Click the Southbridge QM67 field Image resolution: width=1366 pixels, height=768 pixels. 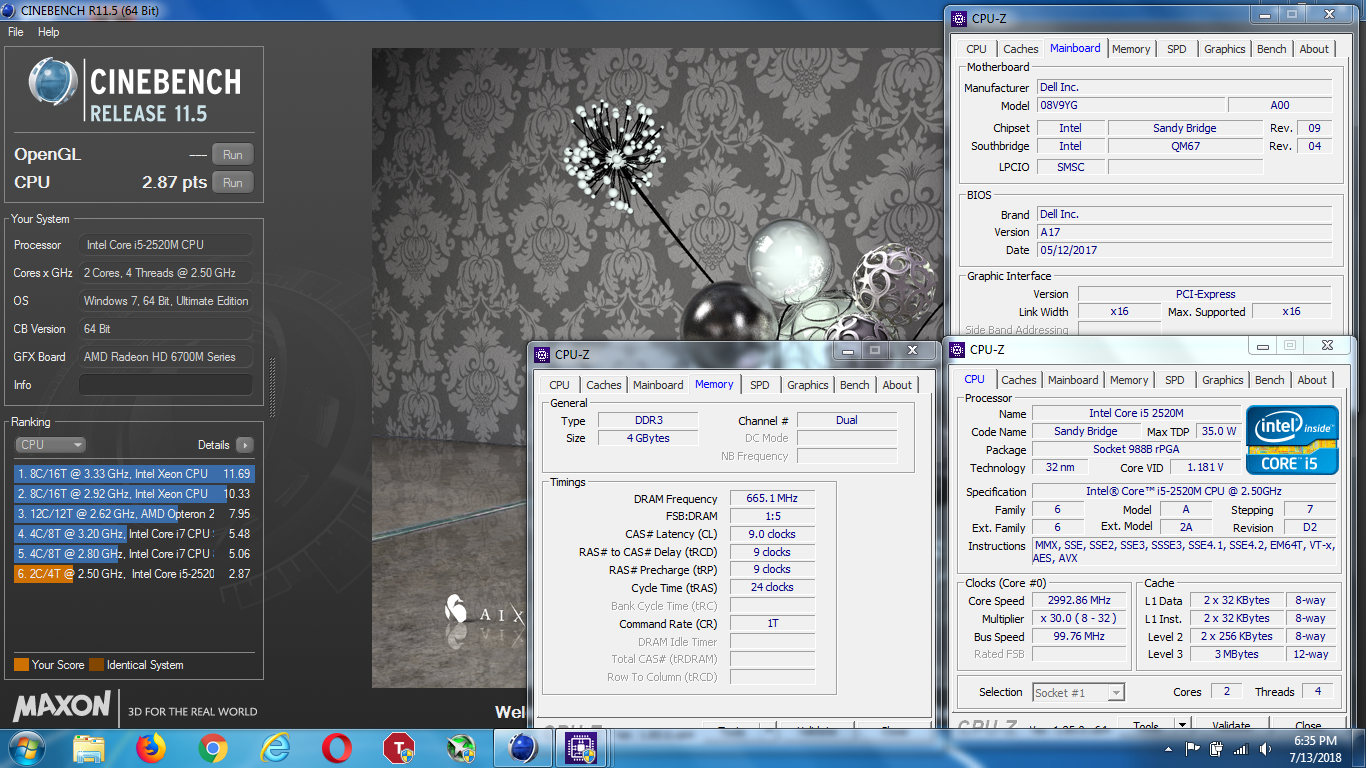coord(1184,146)
